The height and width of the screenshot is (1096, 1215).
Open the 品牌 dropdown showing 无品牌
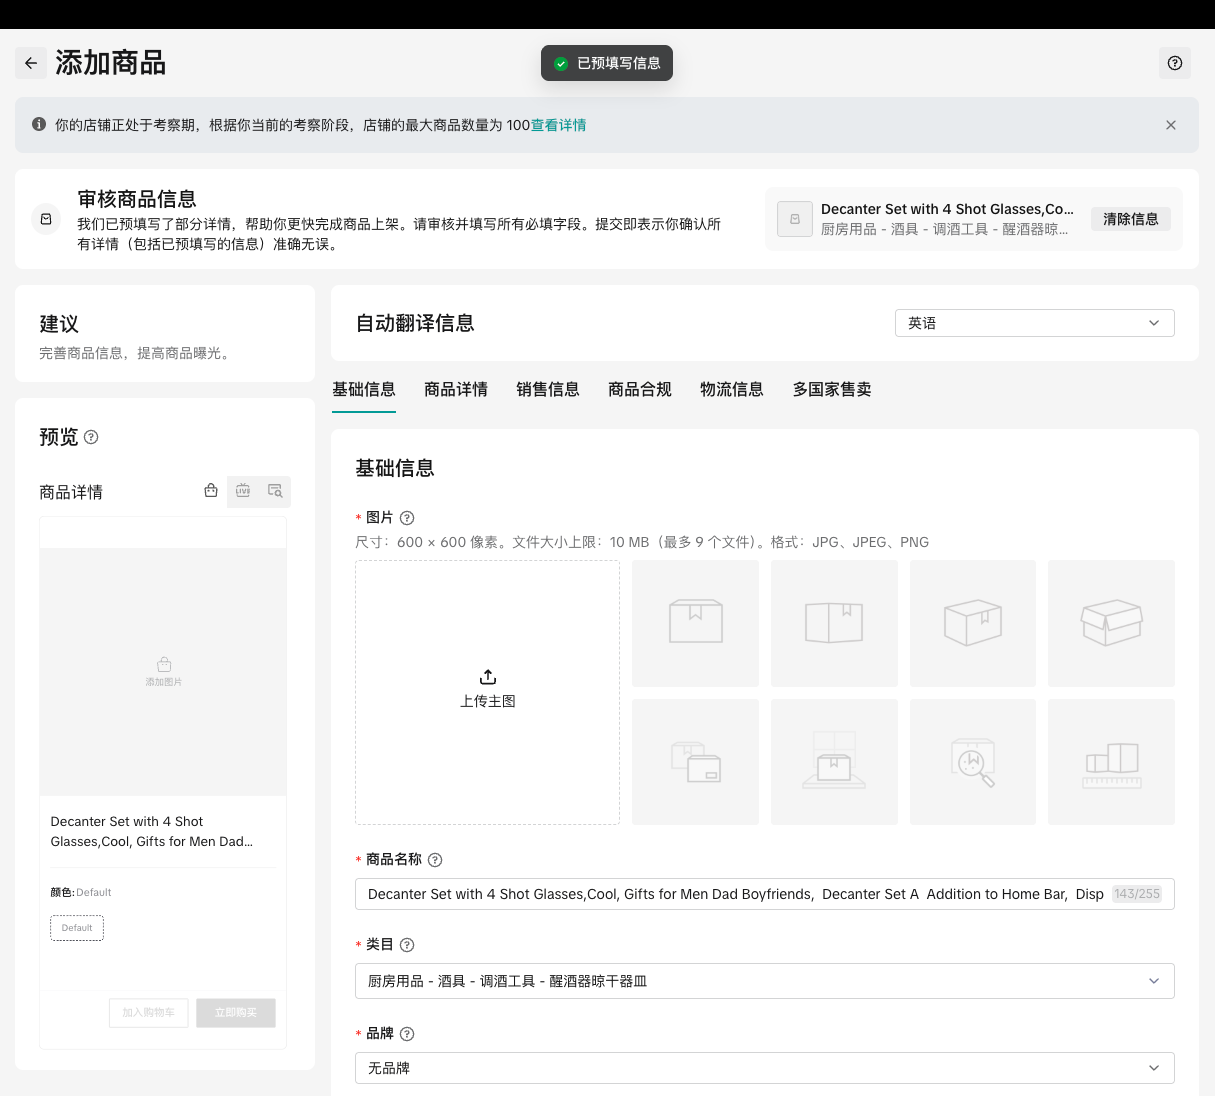click(x=764, y=1068)
